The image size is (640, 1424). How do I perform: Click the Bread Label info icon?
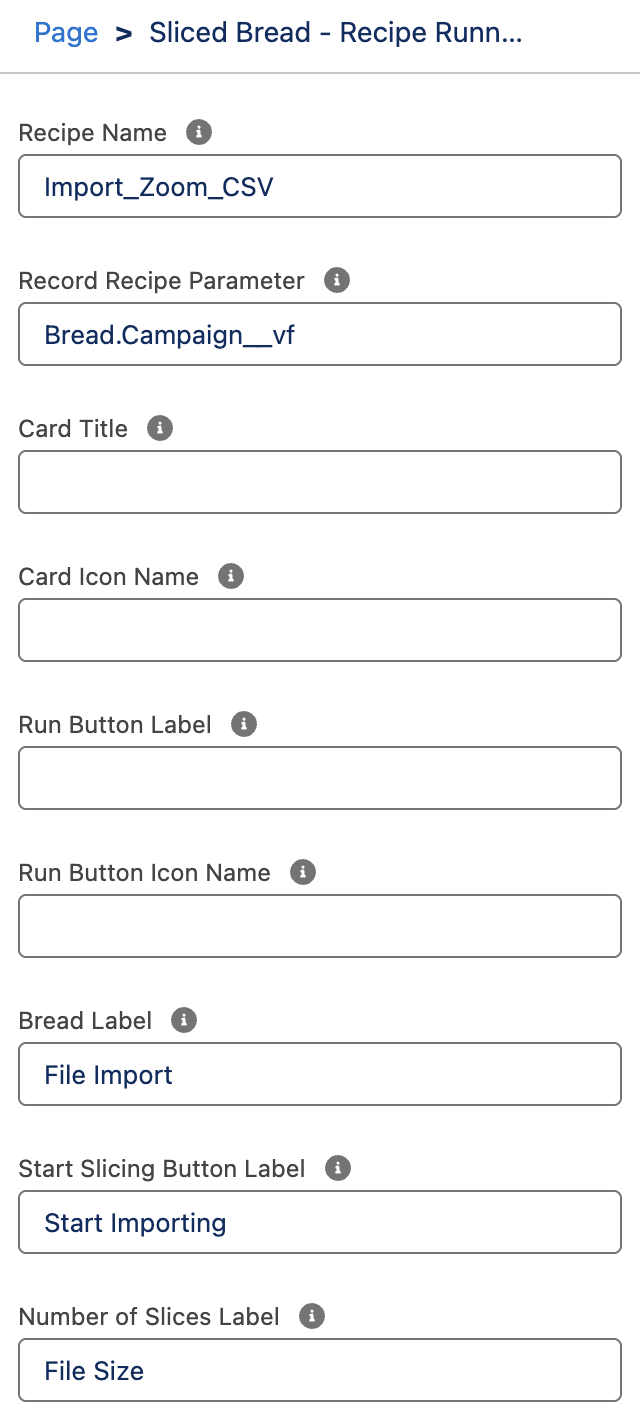(x=182, y=1020)
